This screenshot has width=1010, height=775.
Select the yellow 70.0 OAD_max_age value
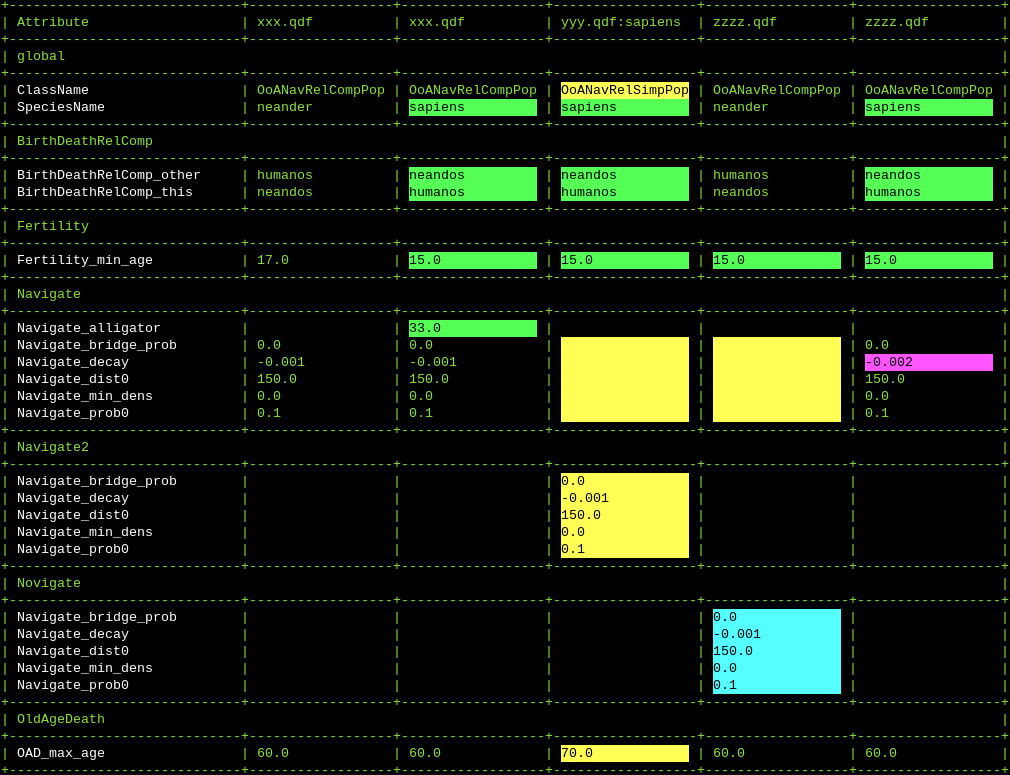[624, 753]
